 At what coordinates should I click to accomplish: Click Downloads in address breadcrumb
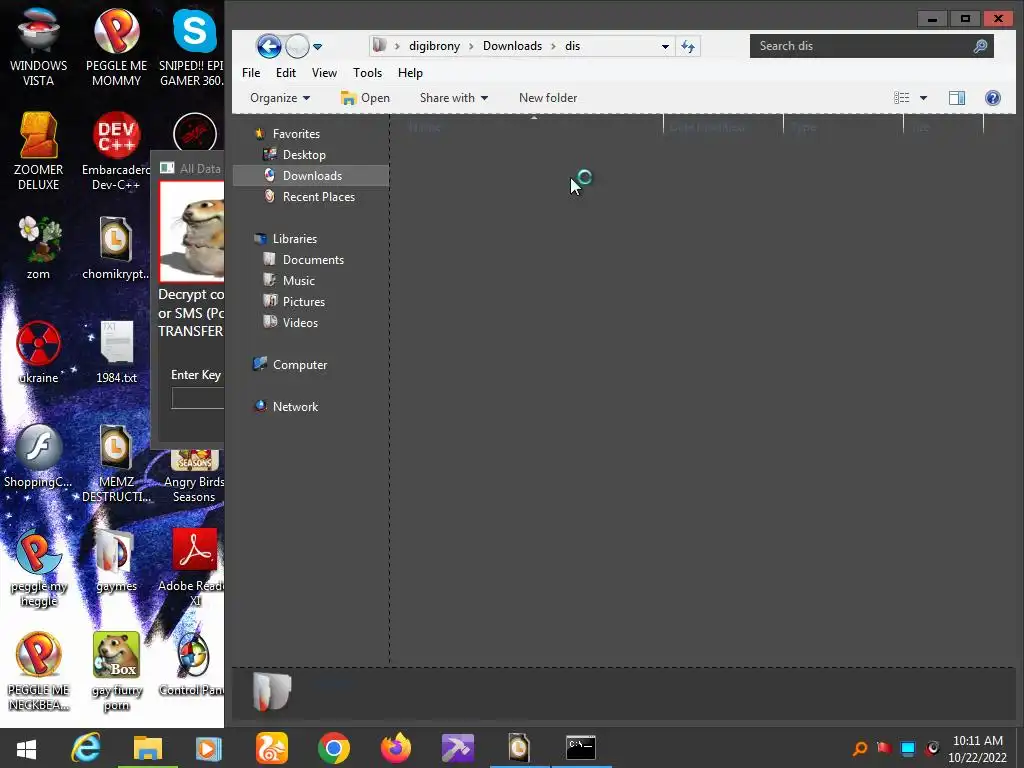pos(512,46)
